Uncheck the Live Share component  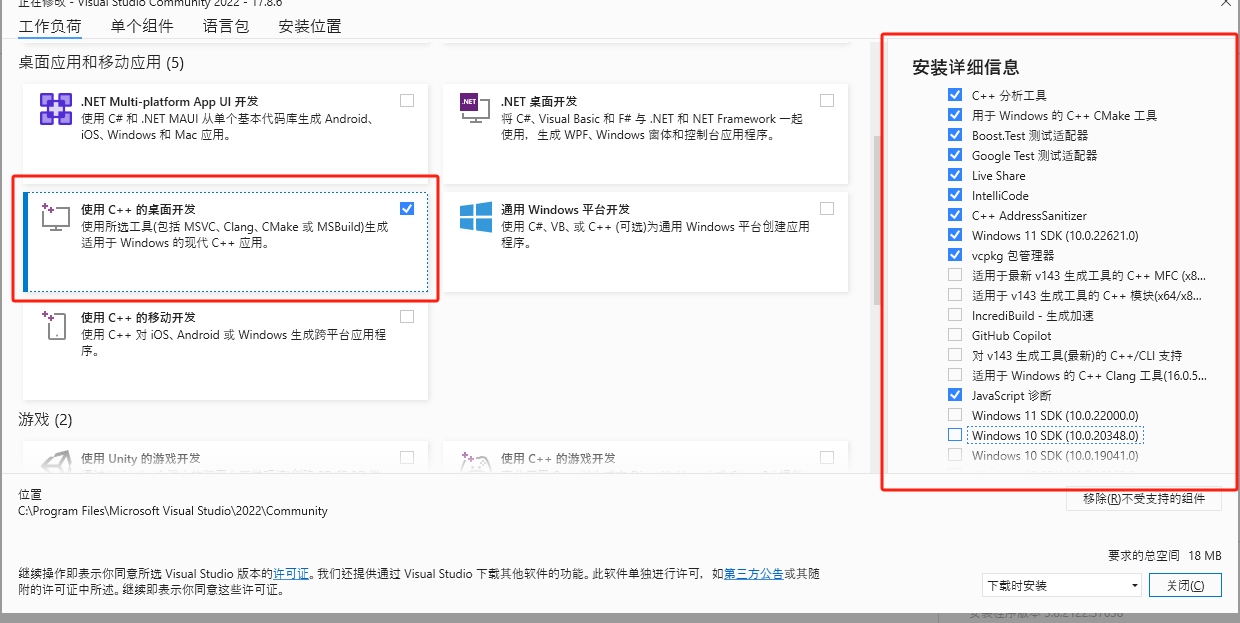click(x=954, y=175)
